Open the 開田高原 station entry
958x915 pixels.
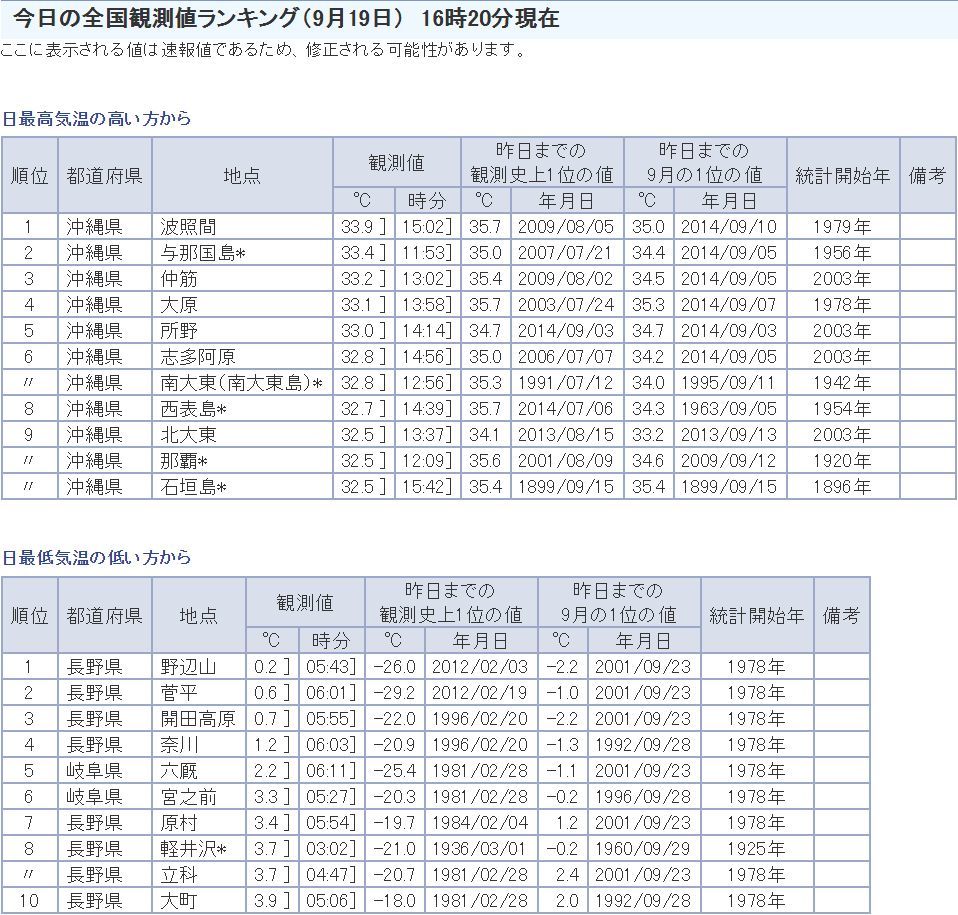tap(197, 719)
